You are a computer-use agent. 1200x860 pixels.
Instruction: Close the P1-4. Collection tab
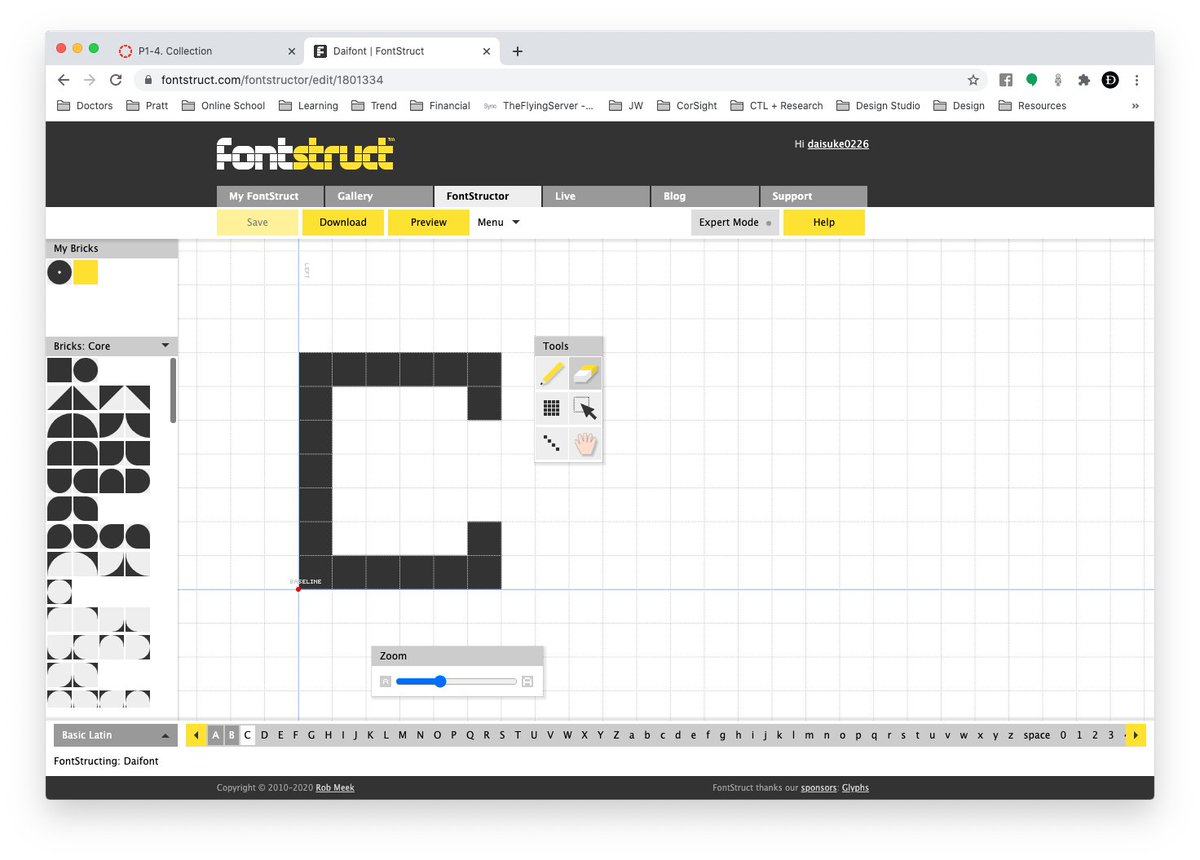pos(292,51)
